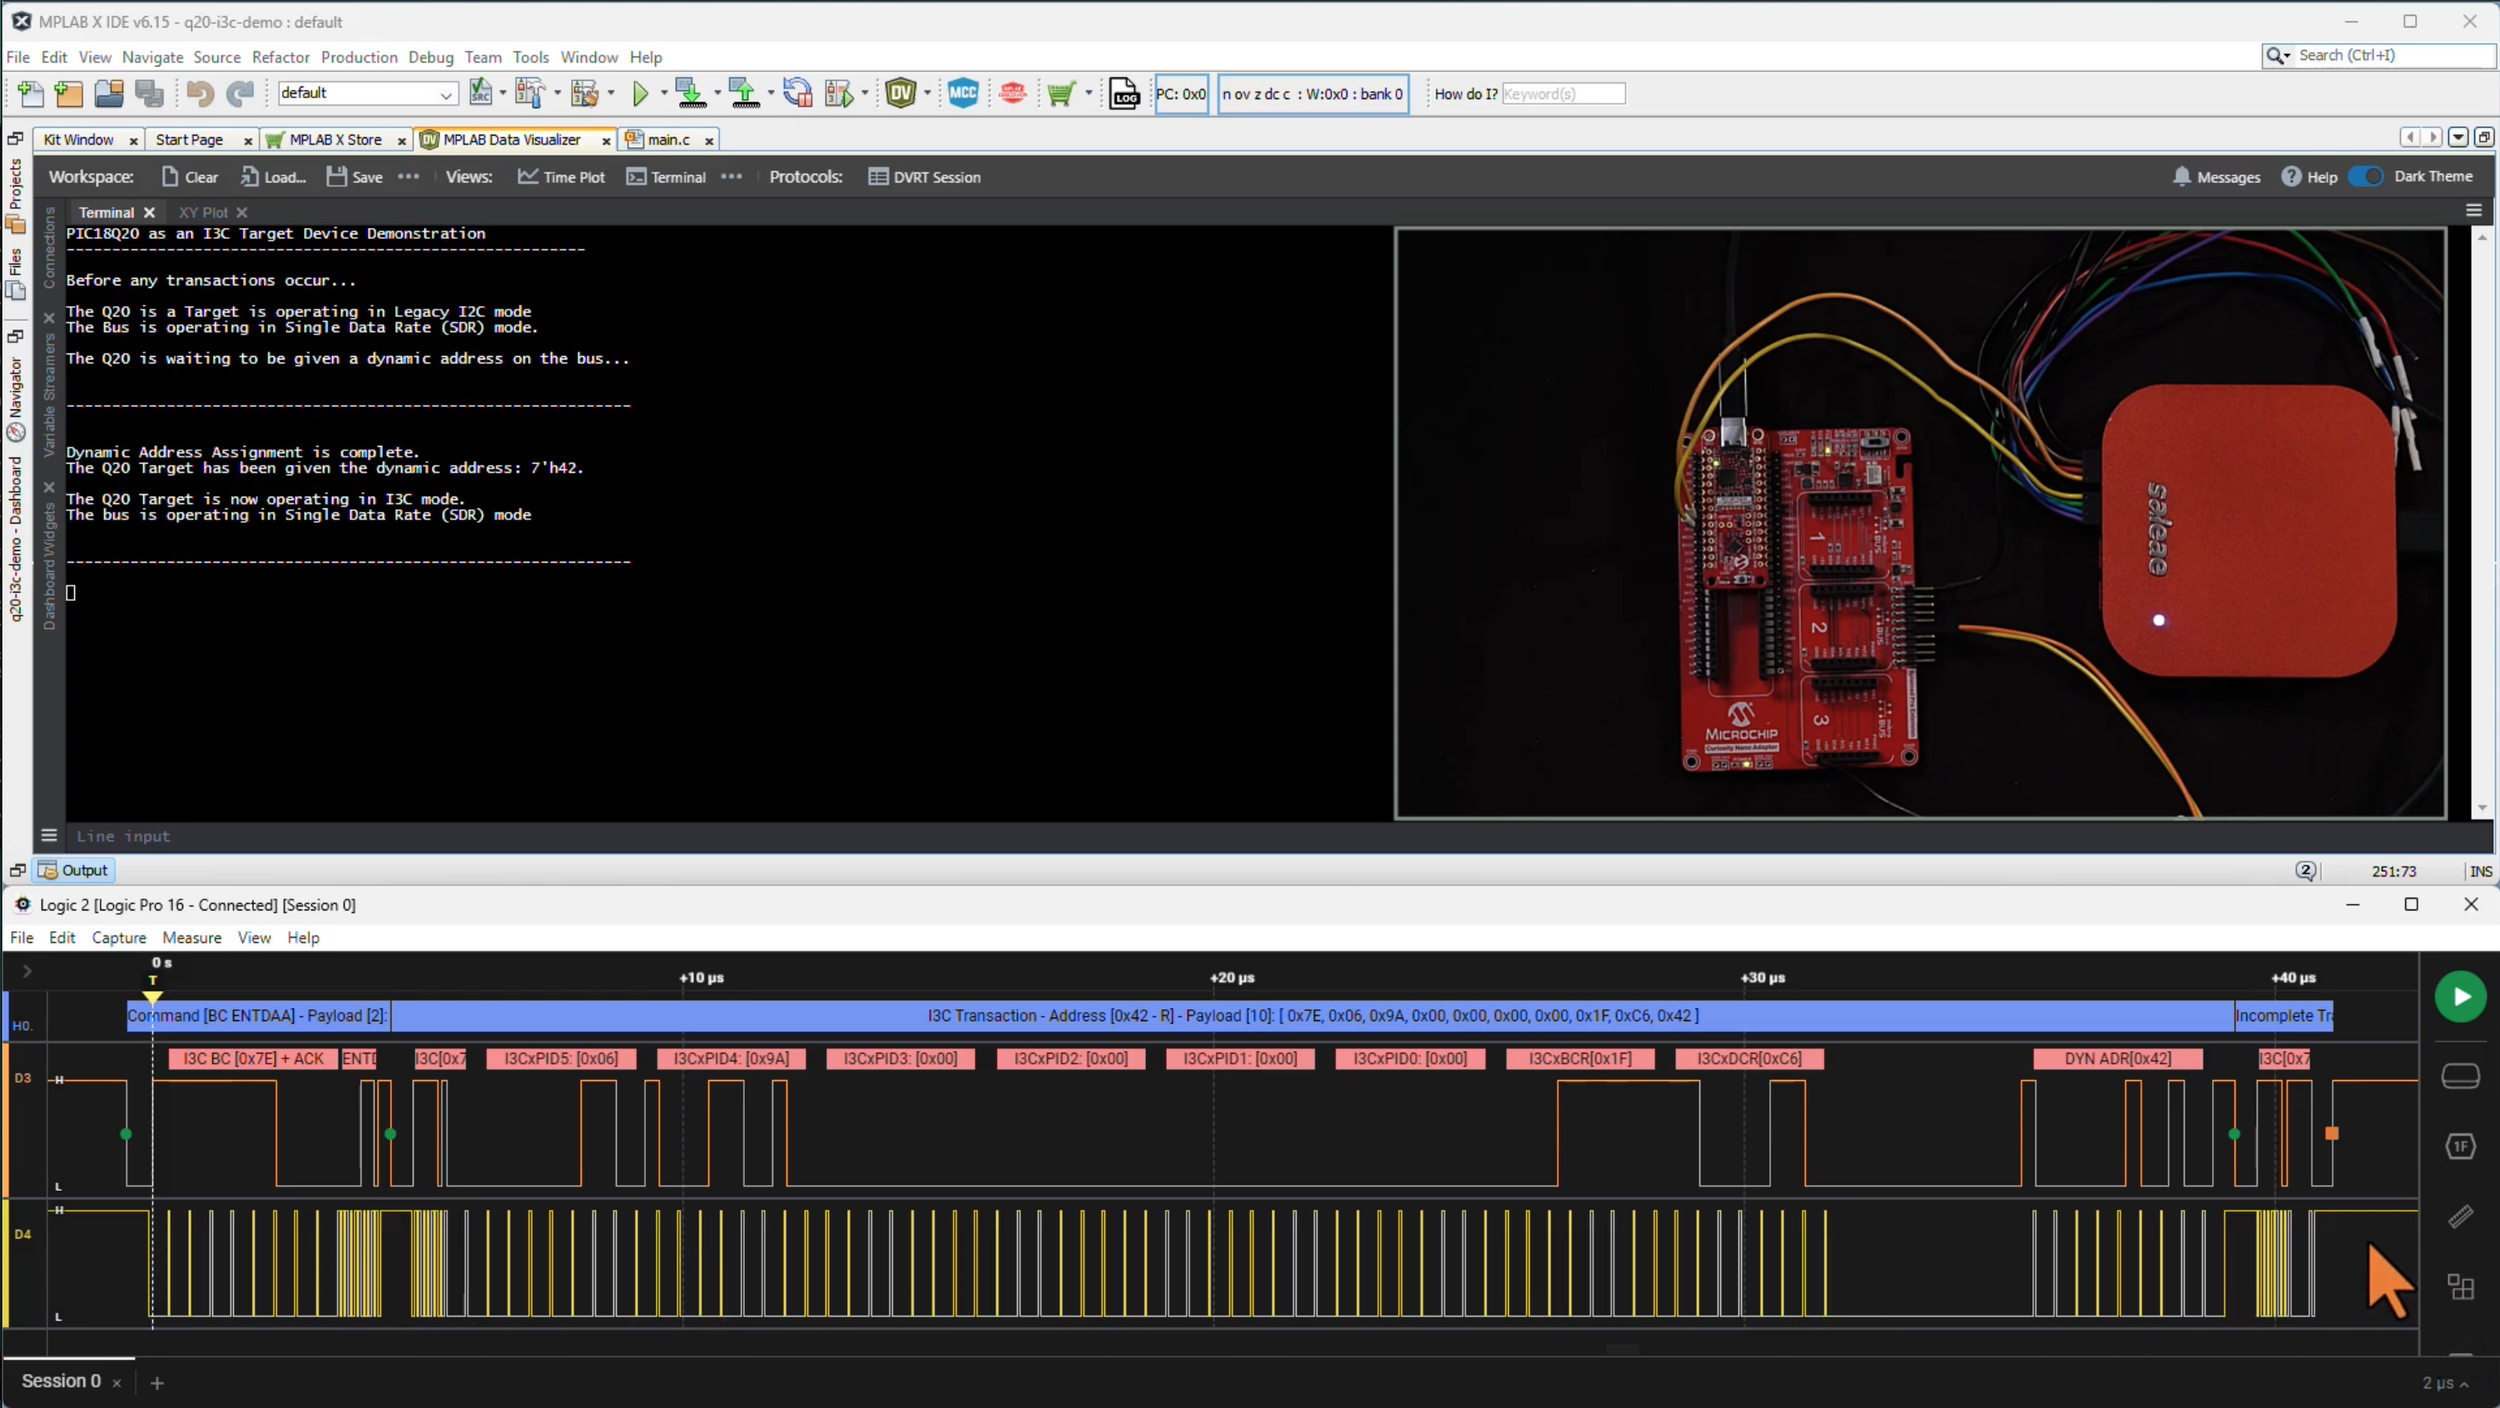Click Make and Program Device icon
Image resolution: width=2500 pixels, height=1408 pixels.
[690, 93]
